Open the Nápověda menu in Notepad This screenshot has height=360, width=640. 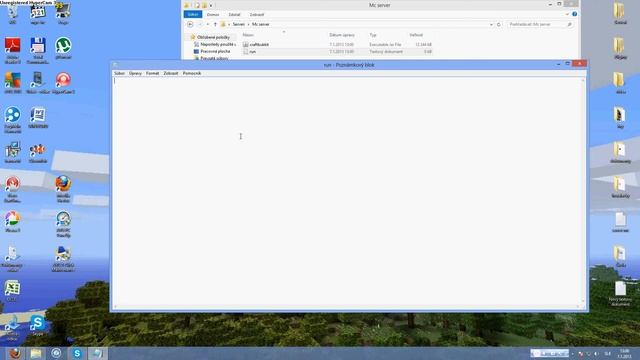(192, 73)
